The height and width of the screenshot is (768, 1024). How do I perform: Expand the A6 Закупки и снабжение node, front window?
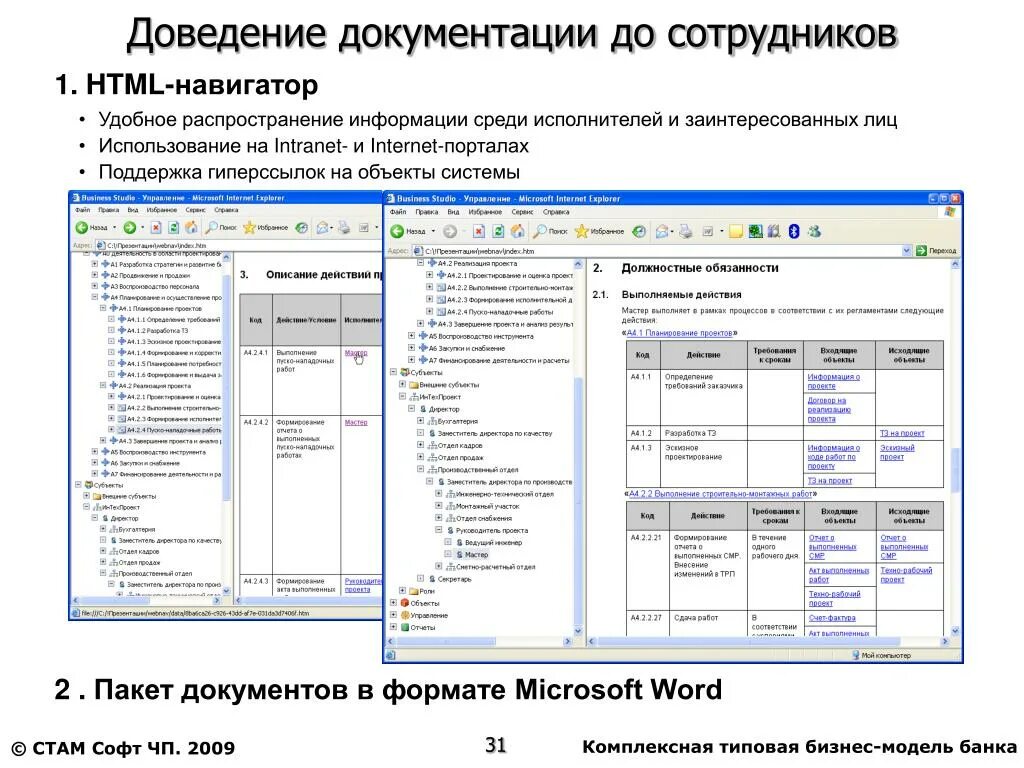tap(411, 348)
